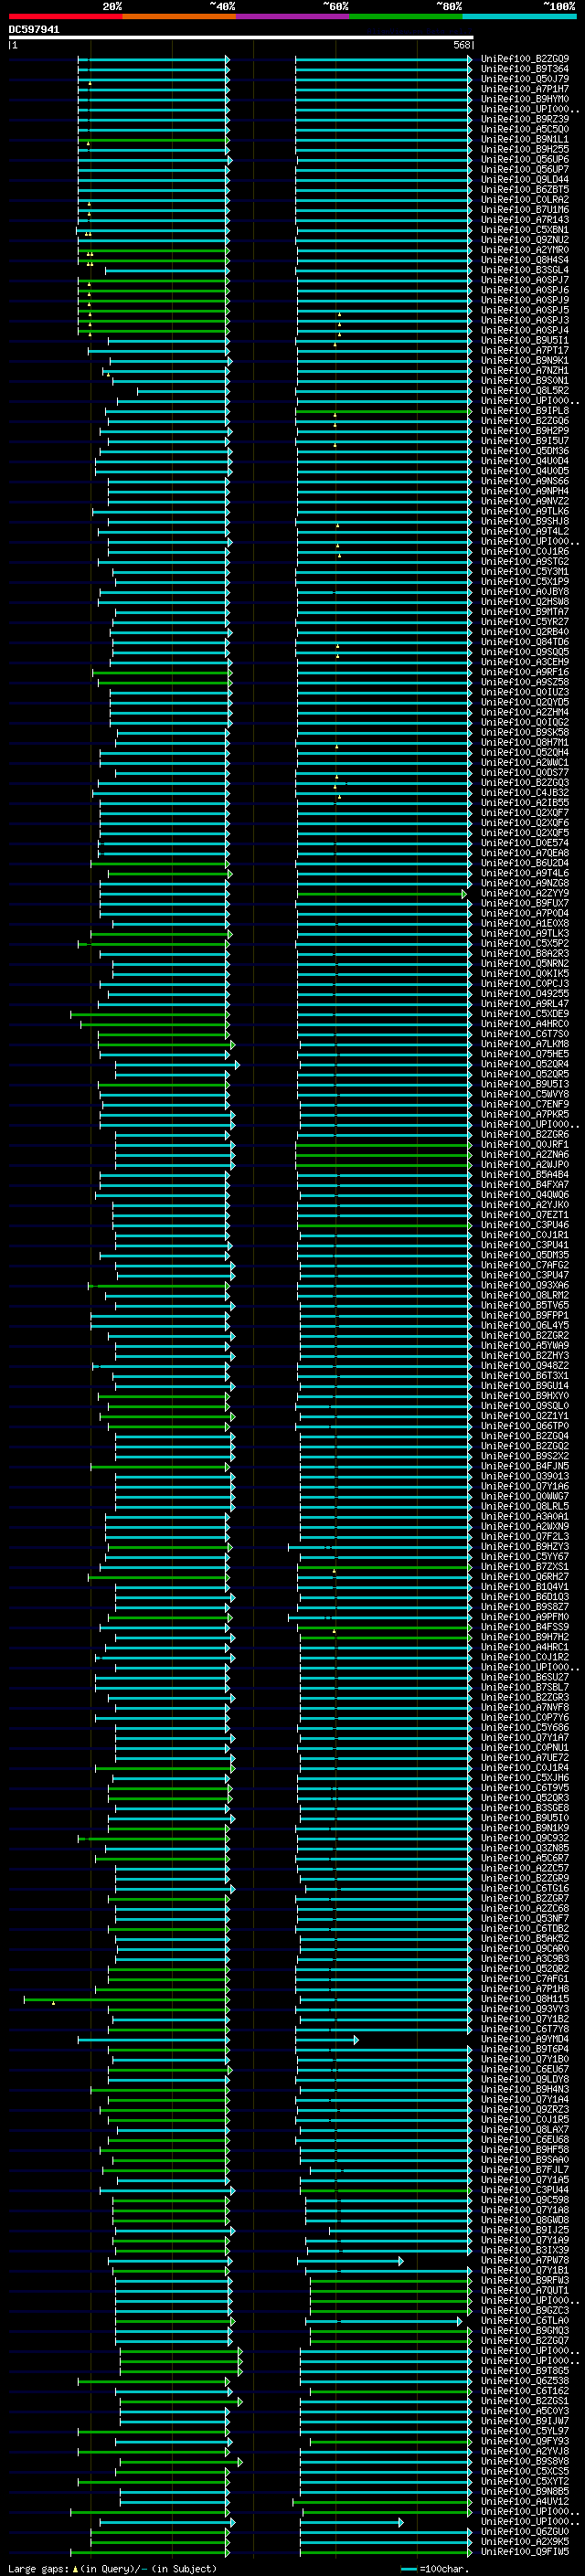Click label UniRef100_A2WJP0
The height and width of the screenshot is (2576, 585).
pos(525,1165)
